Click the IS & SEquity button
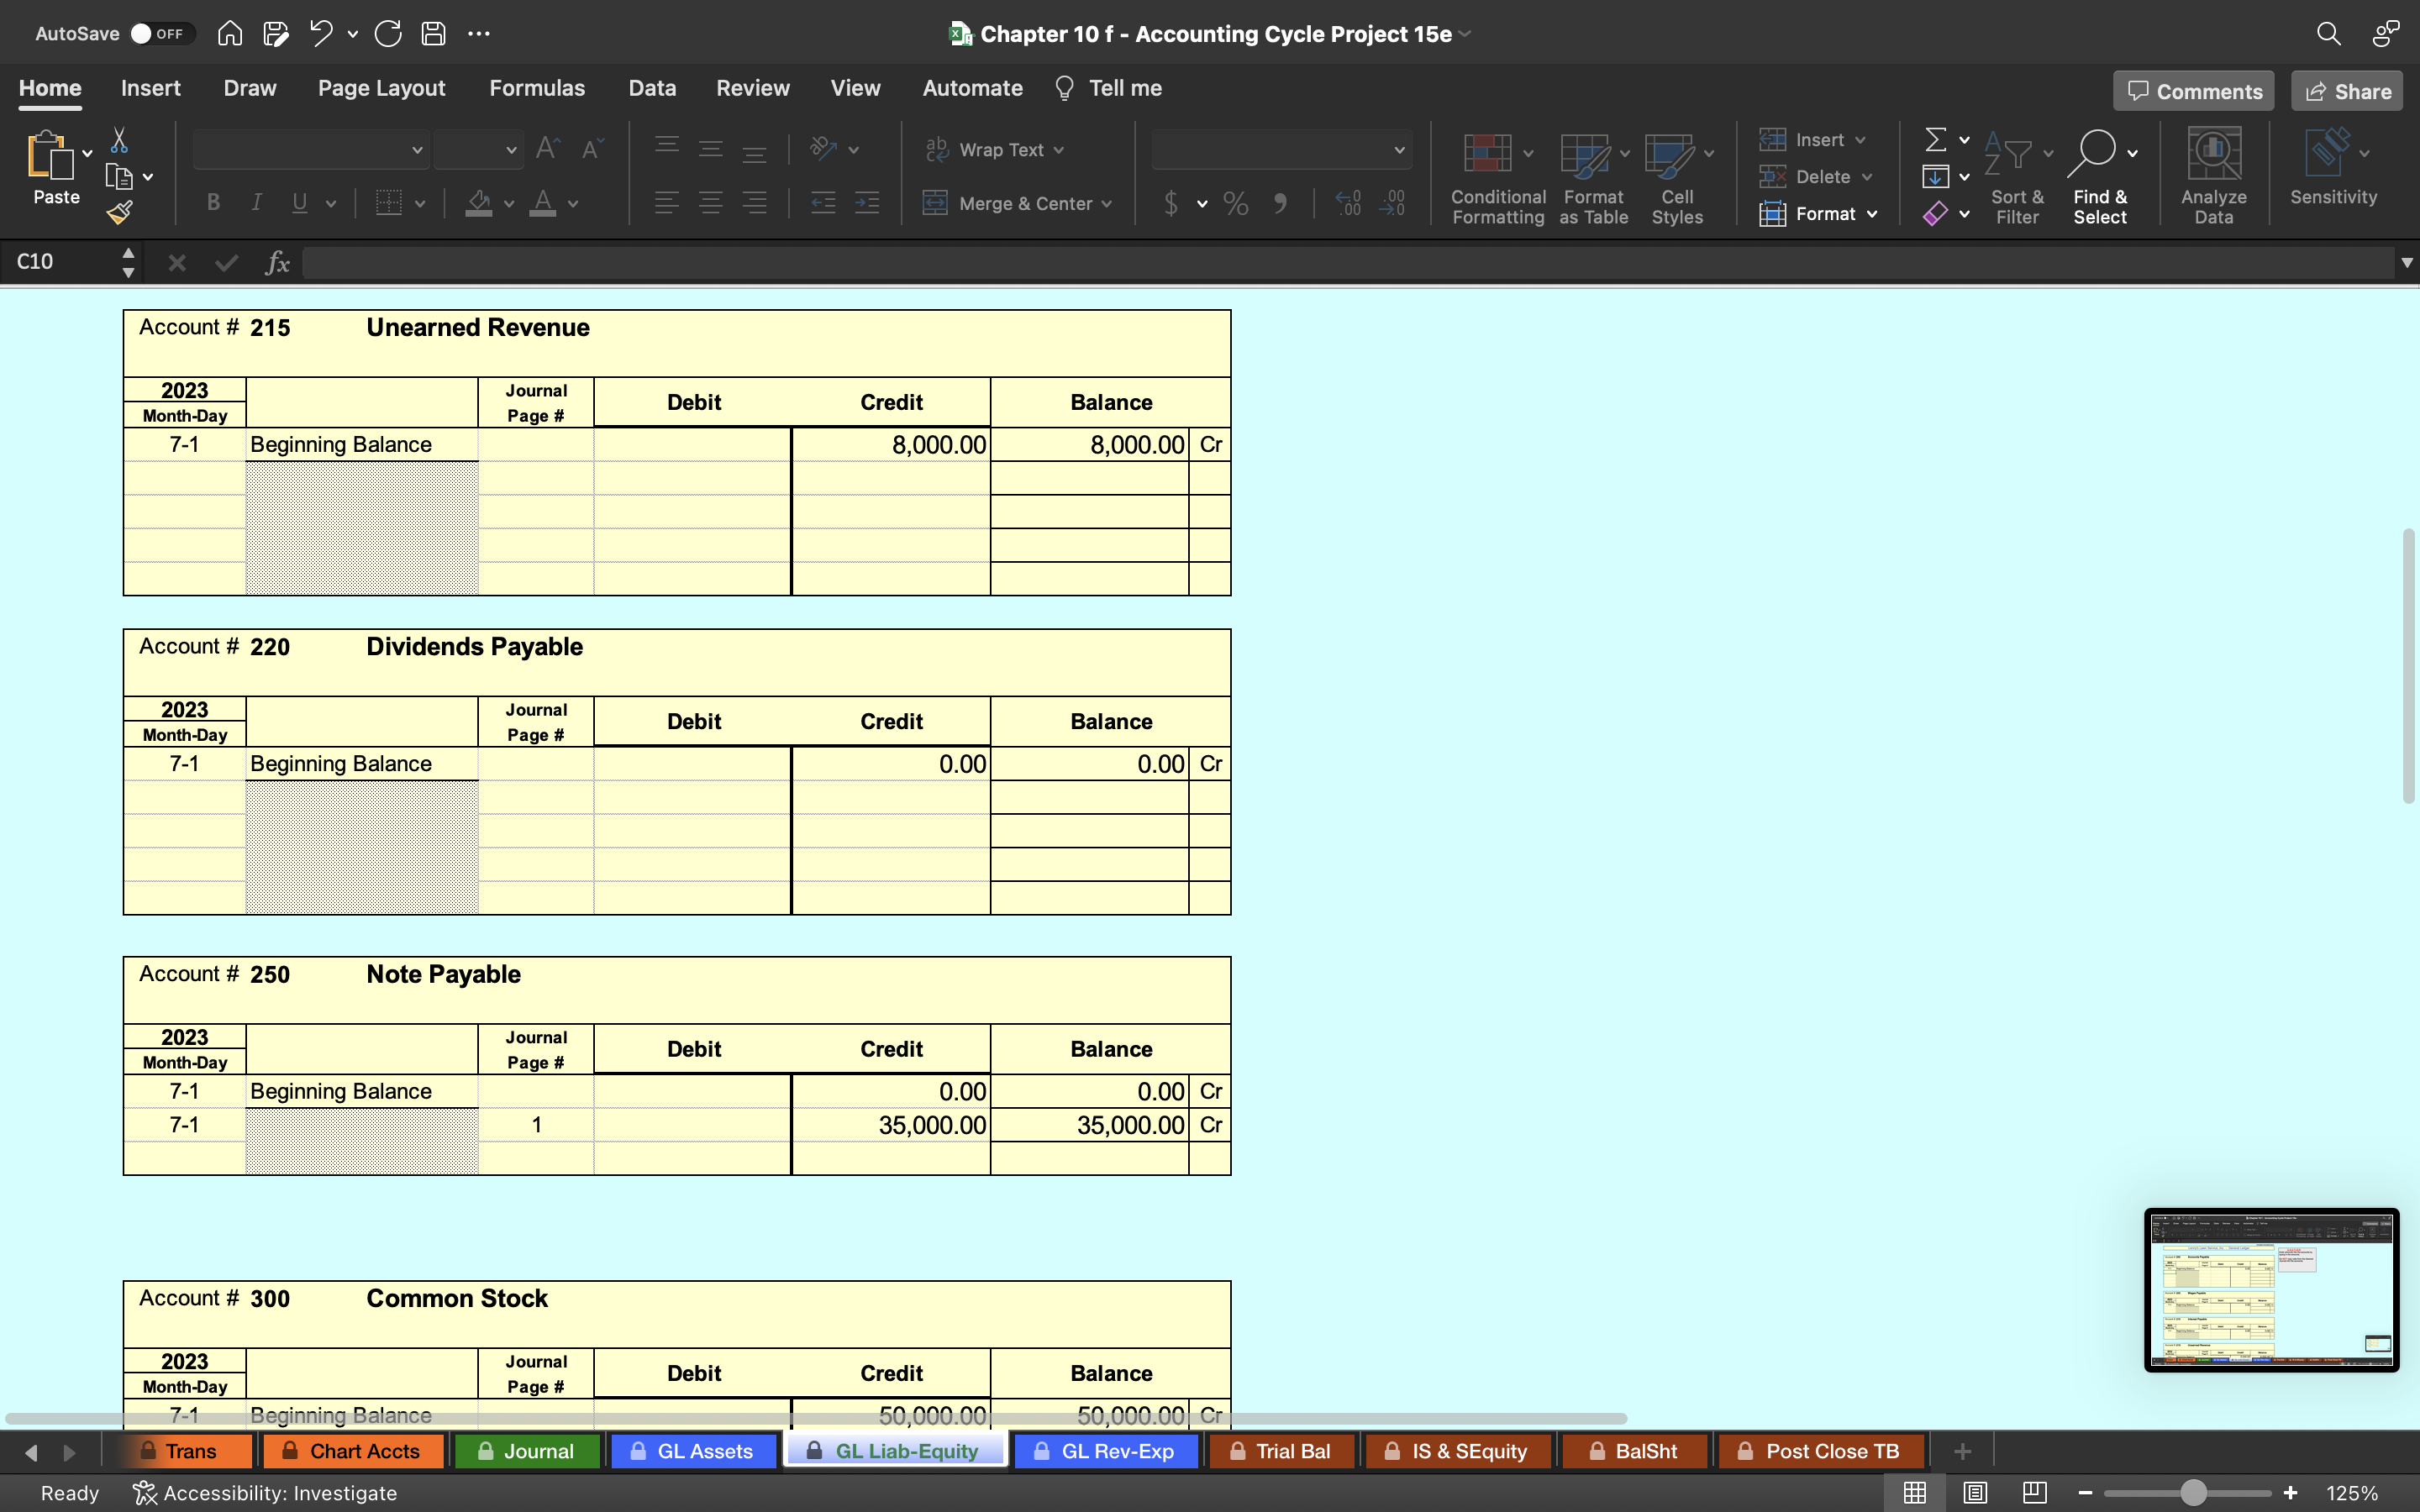Screen dimensions: 2420x1512 pyautogui.click(x=1470, y=1451)
